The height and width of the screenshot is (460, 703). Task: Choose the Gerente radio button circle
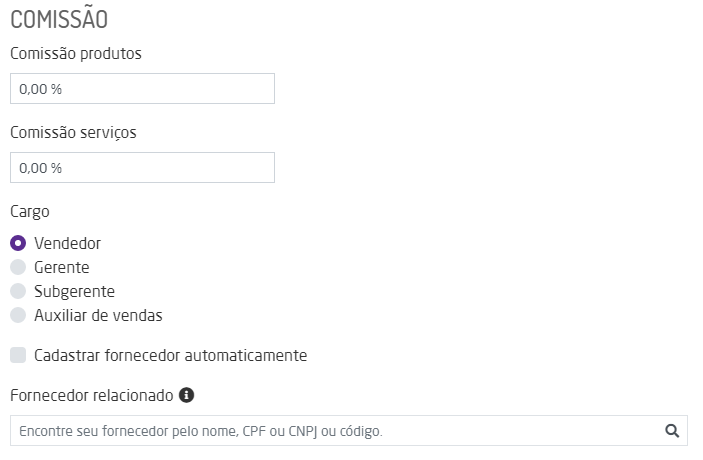click(18, 267)
